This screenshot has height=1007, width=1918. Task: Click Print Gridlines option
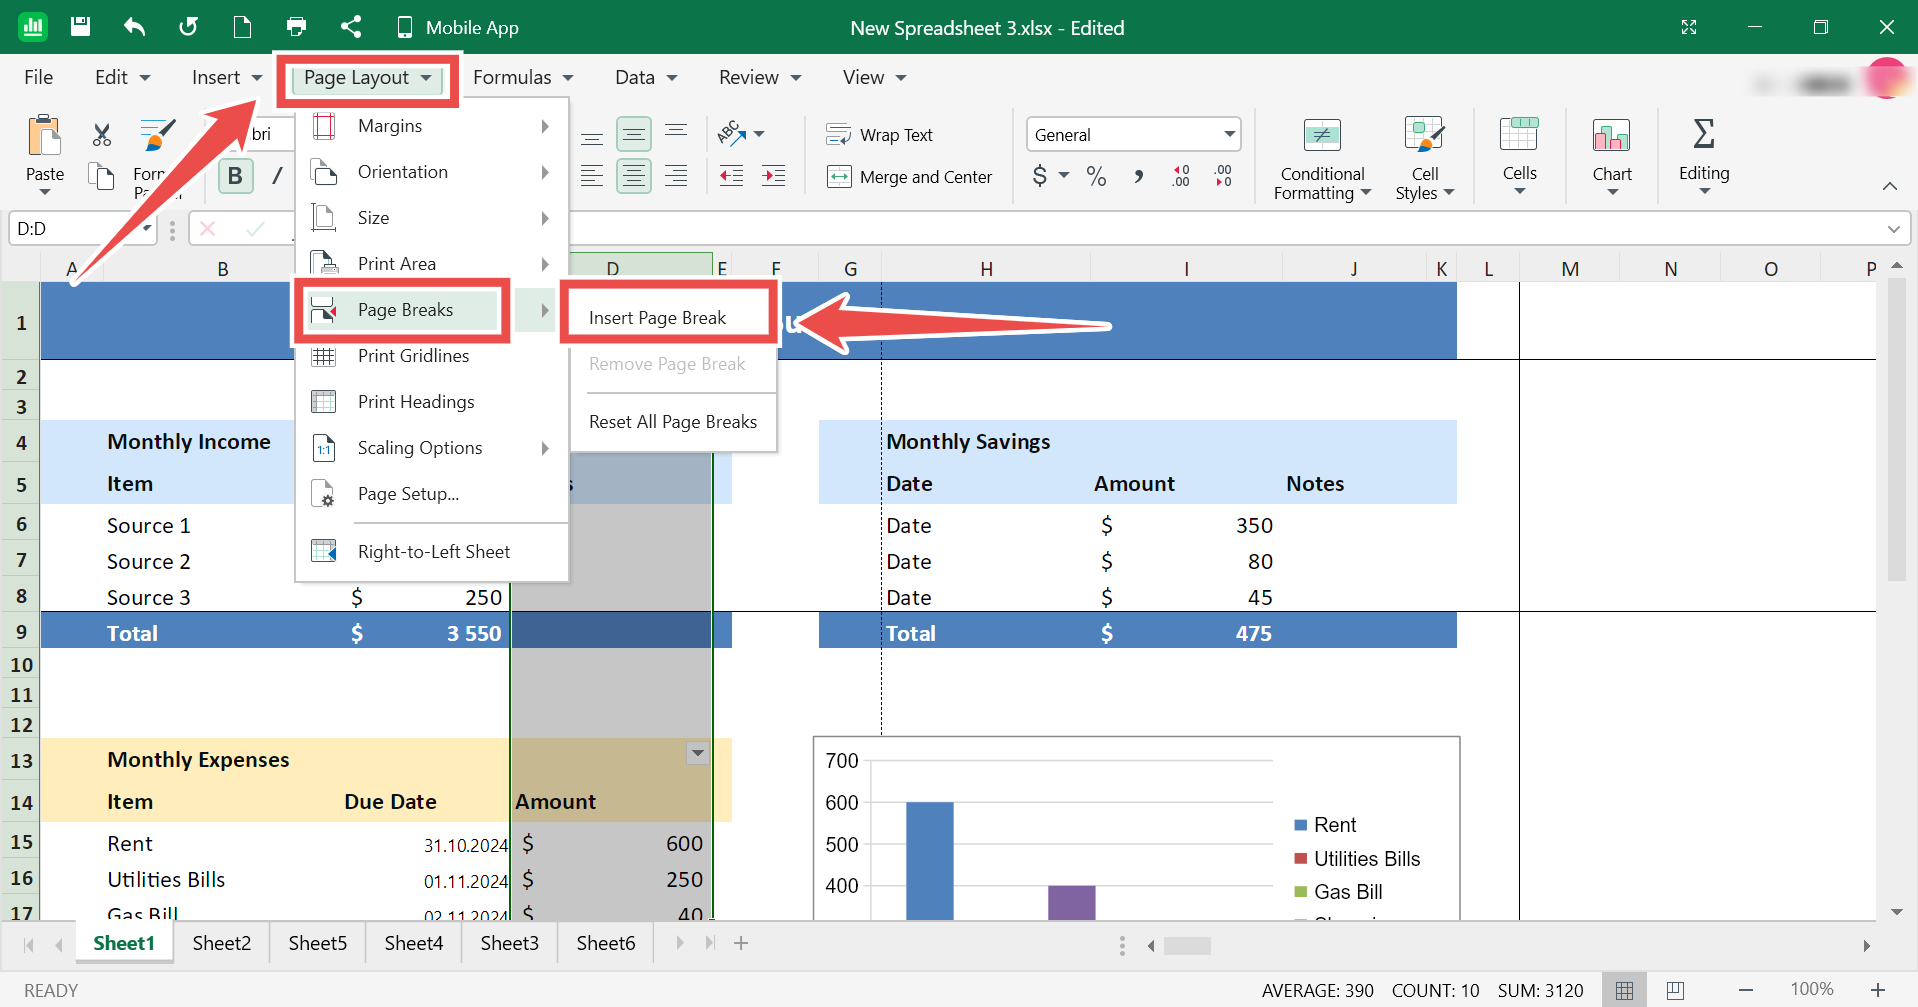click(432, 356)
